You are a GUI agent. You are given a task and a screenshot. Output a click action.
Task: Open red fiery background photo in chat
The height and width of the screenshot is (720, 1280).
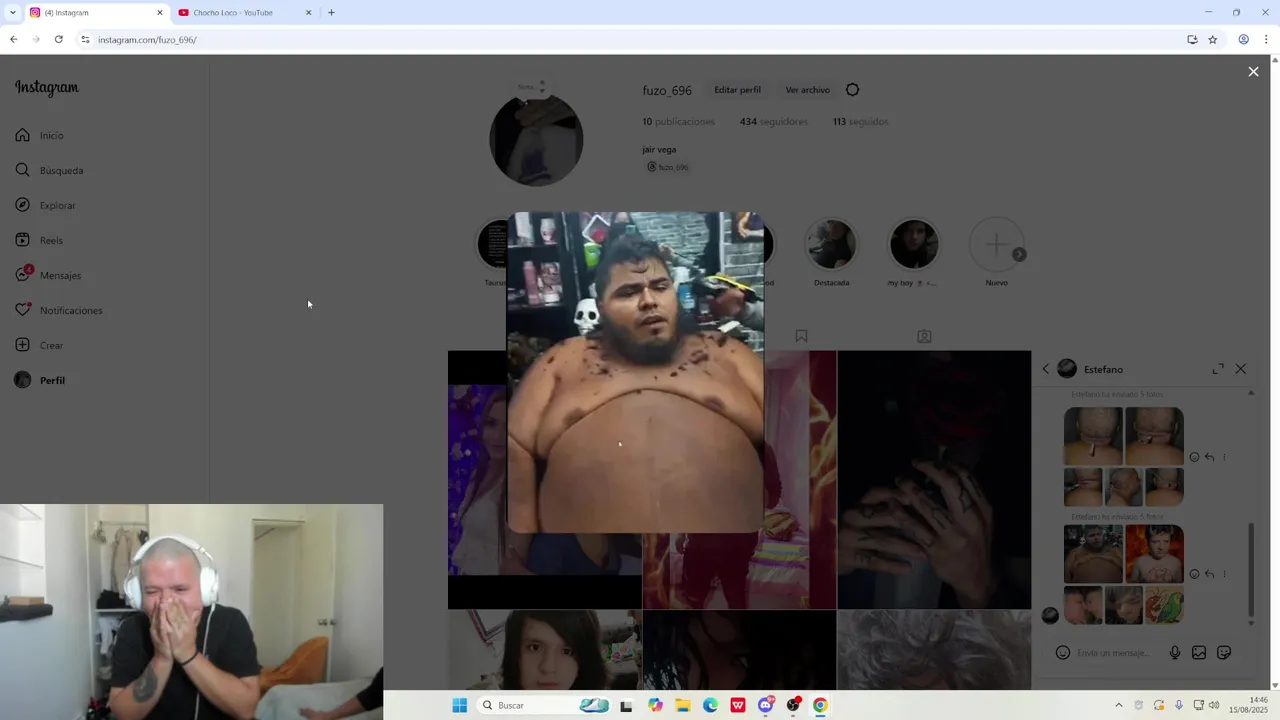1154,554
